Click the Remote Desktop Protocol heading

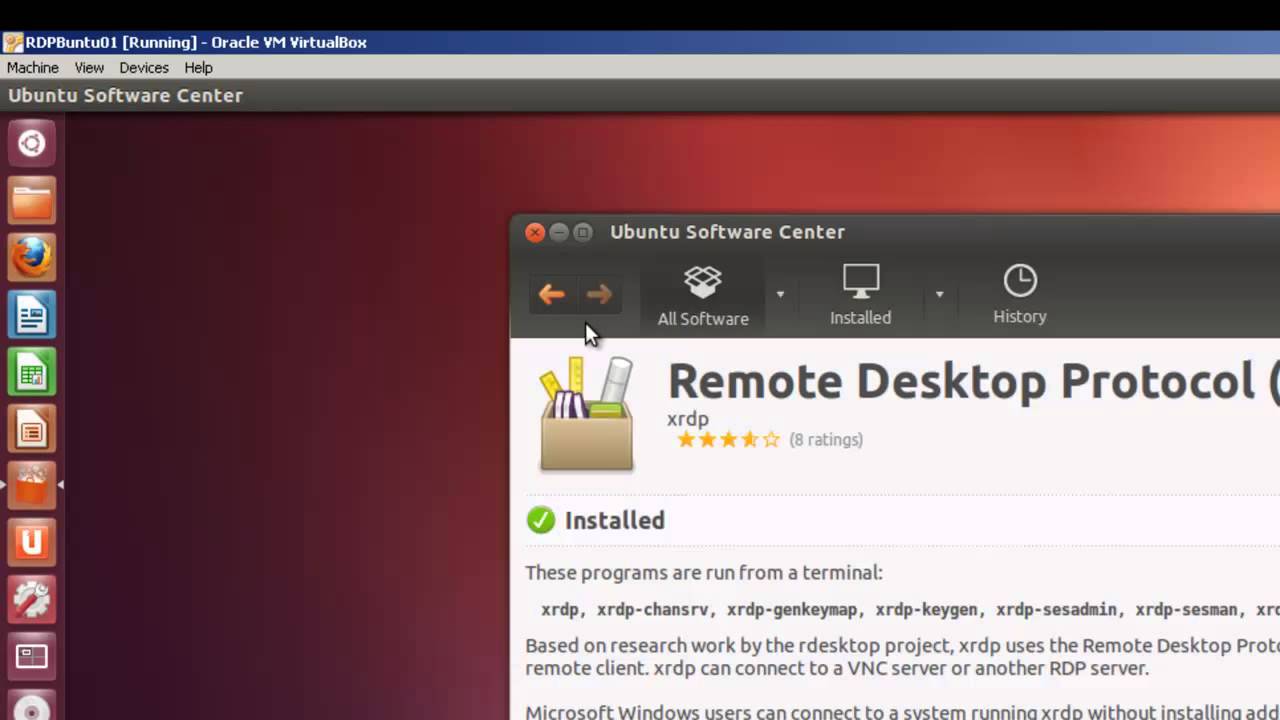click(x=973, y=381)
